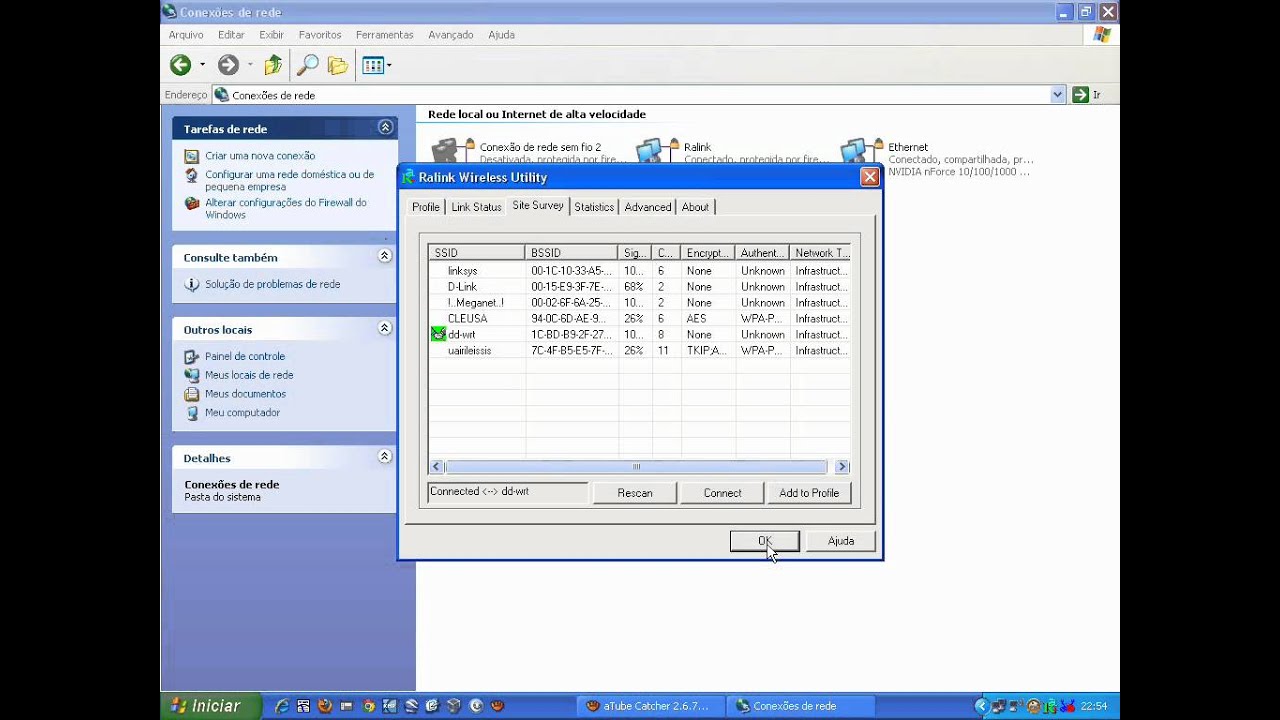Show the Folders pane
Image resolution: width=1280 pixels, height=720 pixels.
point(338,66)
